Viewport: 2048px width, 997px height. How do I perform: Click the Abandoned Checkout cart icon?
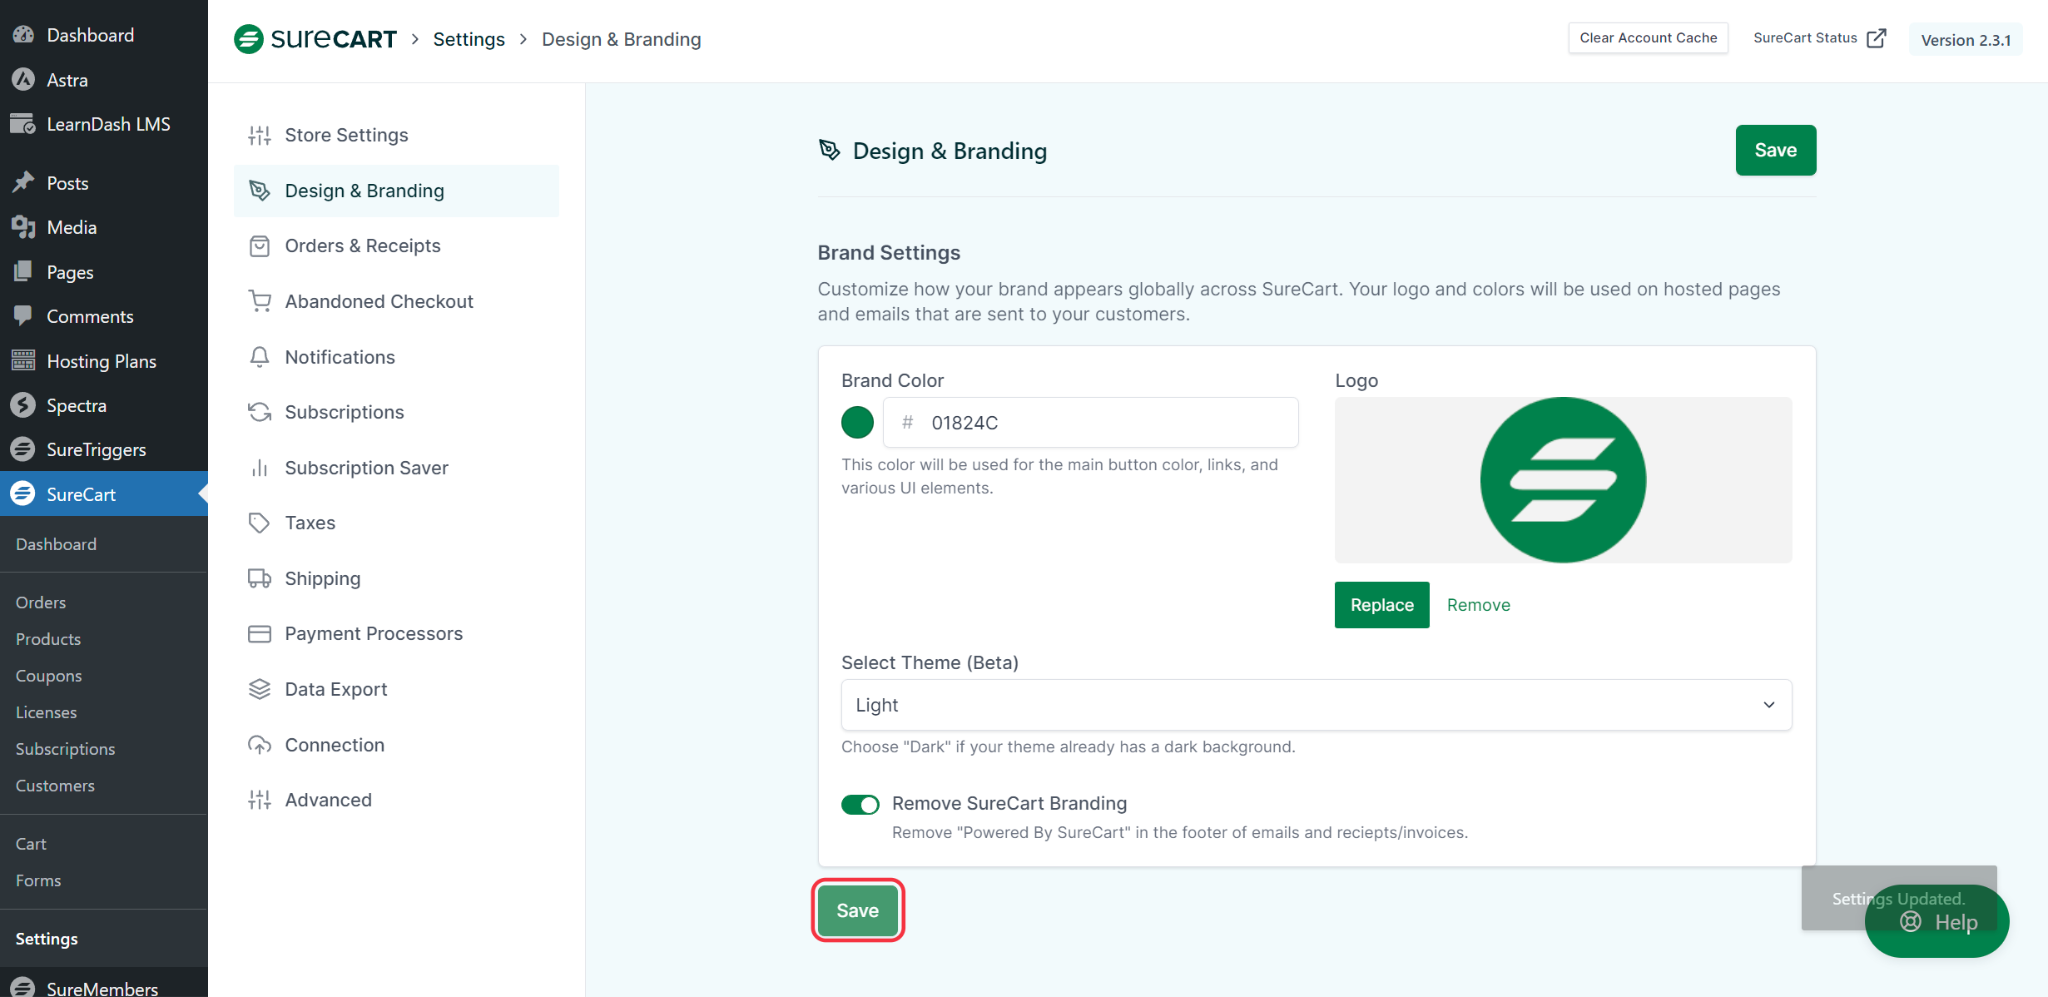(x=260, y=301)
